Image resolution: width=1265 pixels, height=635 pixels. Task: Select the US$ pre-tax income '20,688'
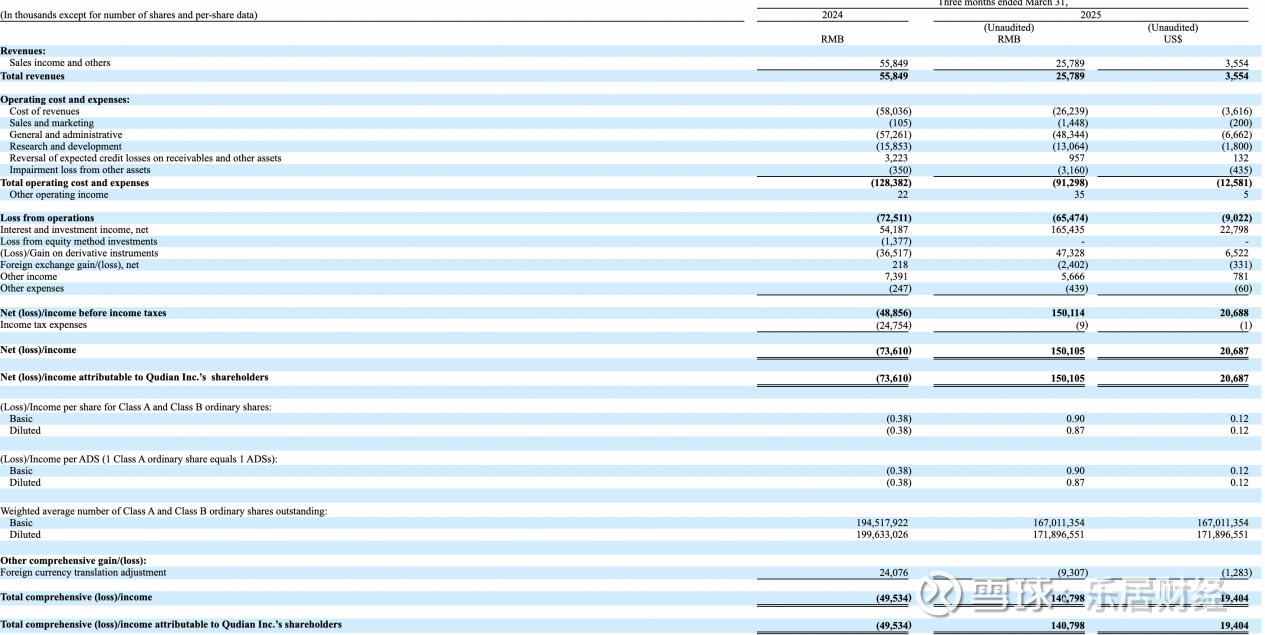pyautogui.click(x=1234, y=313)
